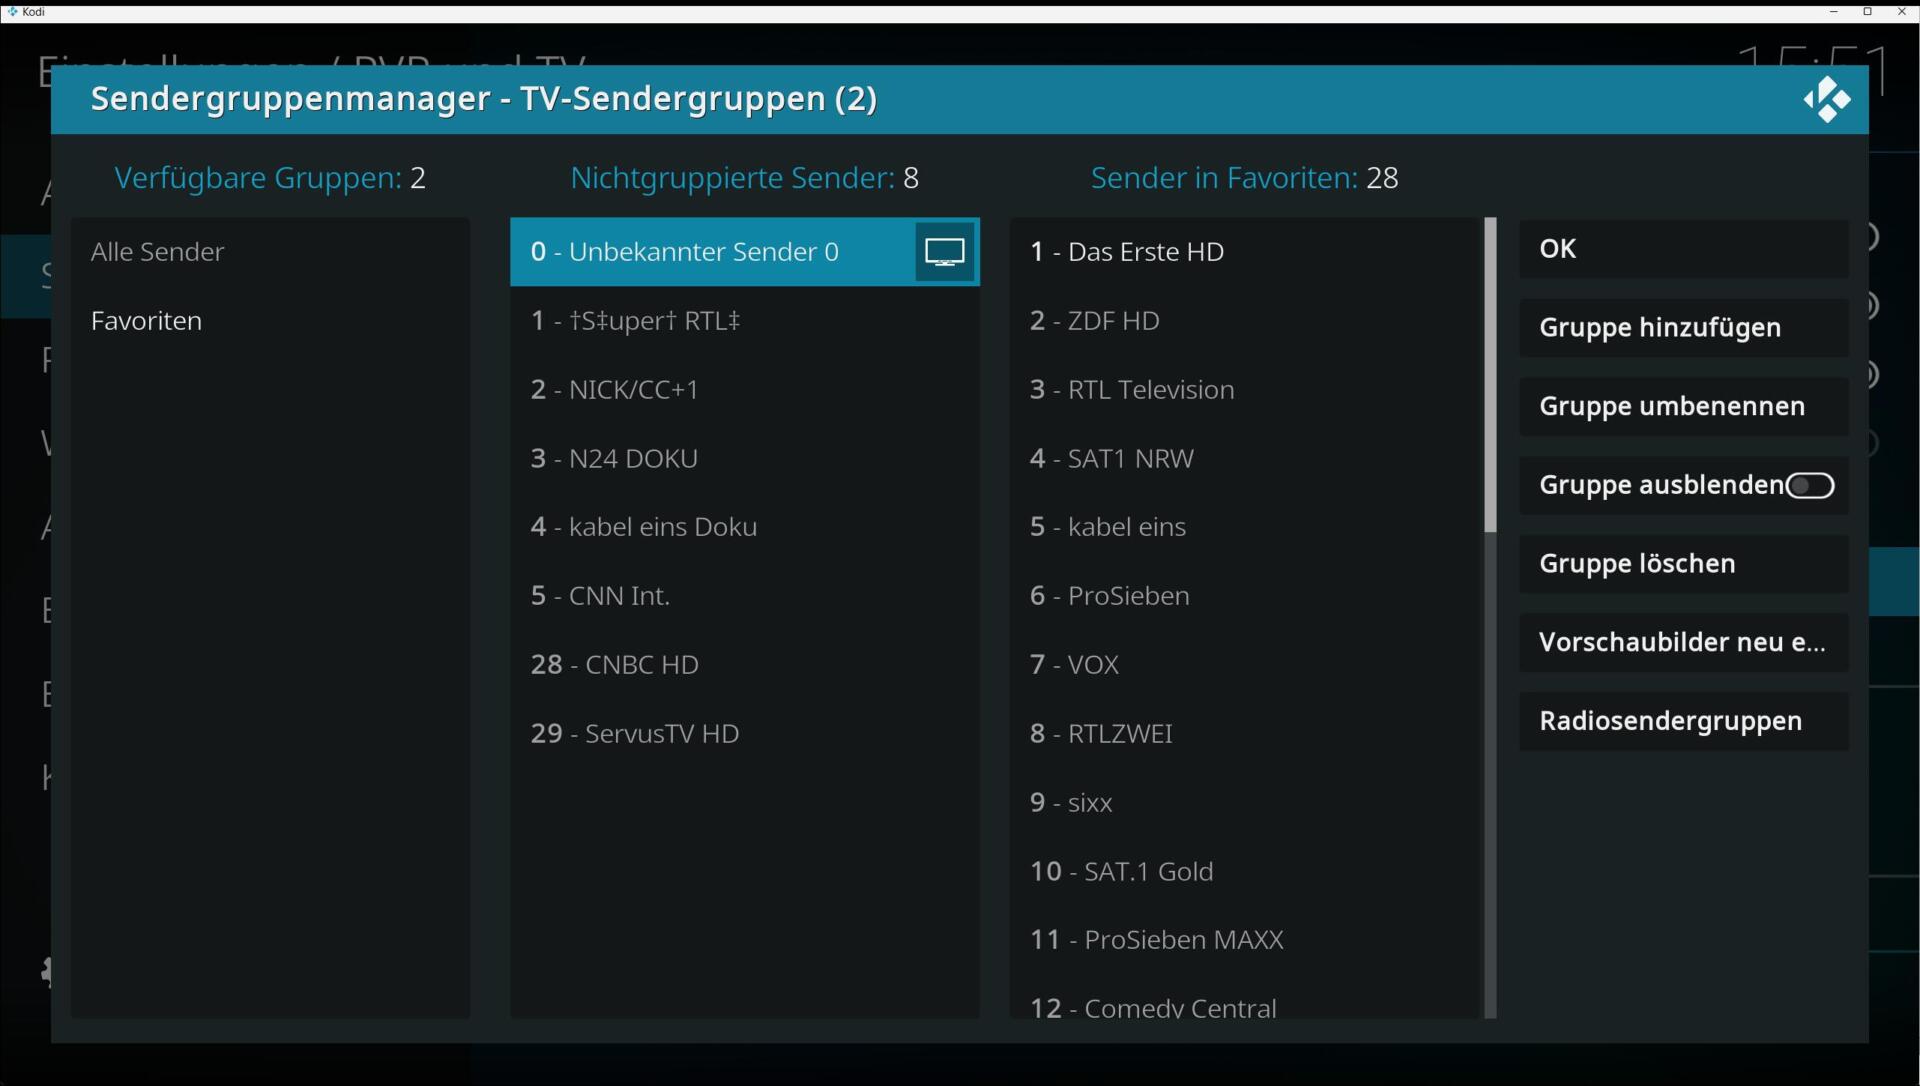
Task: Select favorite channel Das Erste HD
Action: (x=1245, y=252)
